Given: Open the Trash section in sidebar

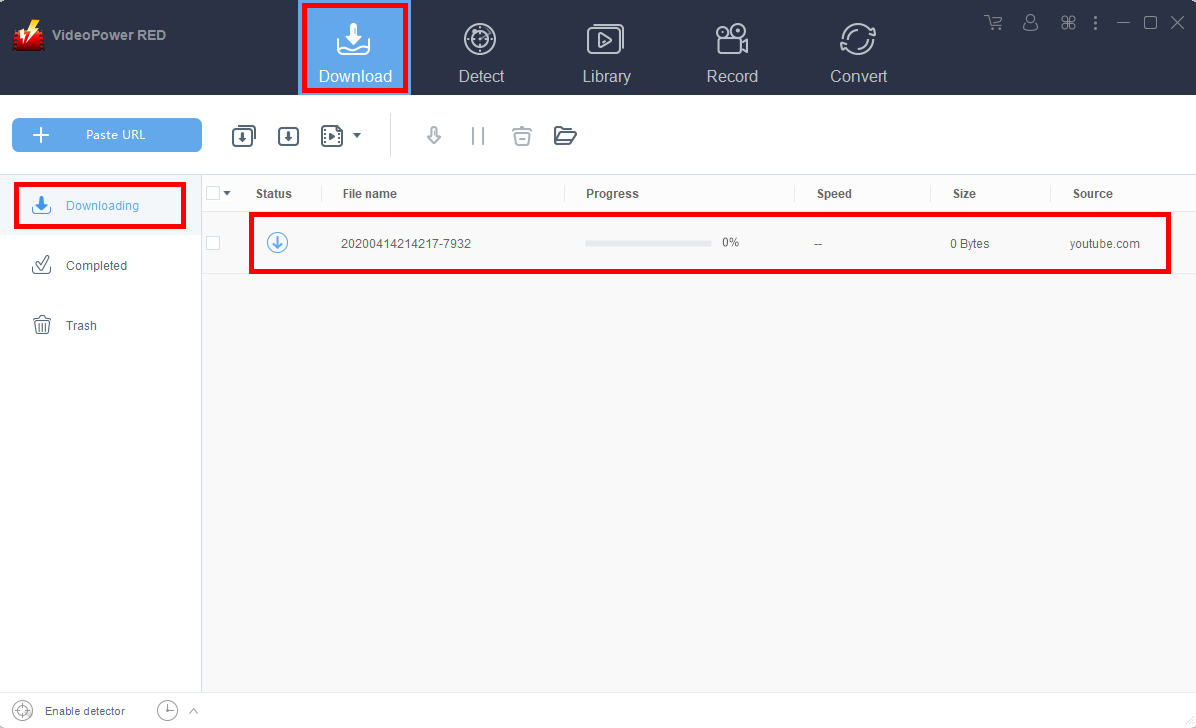Looking at the screenshot, I should [100, 326].
